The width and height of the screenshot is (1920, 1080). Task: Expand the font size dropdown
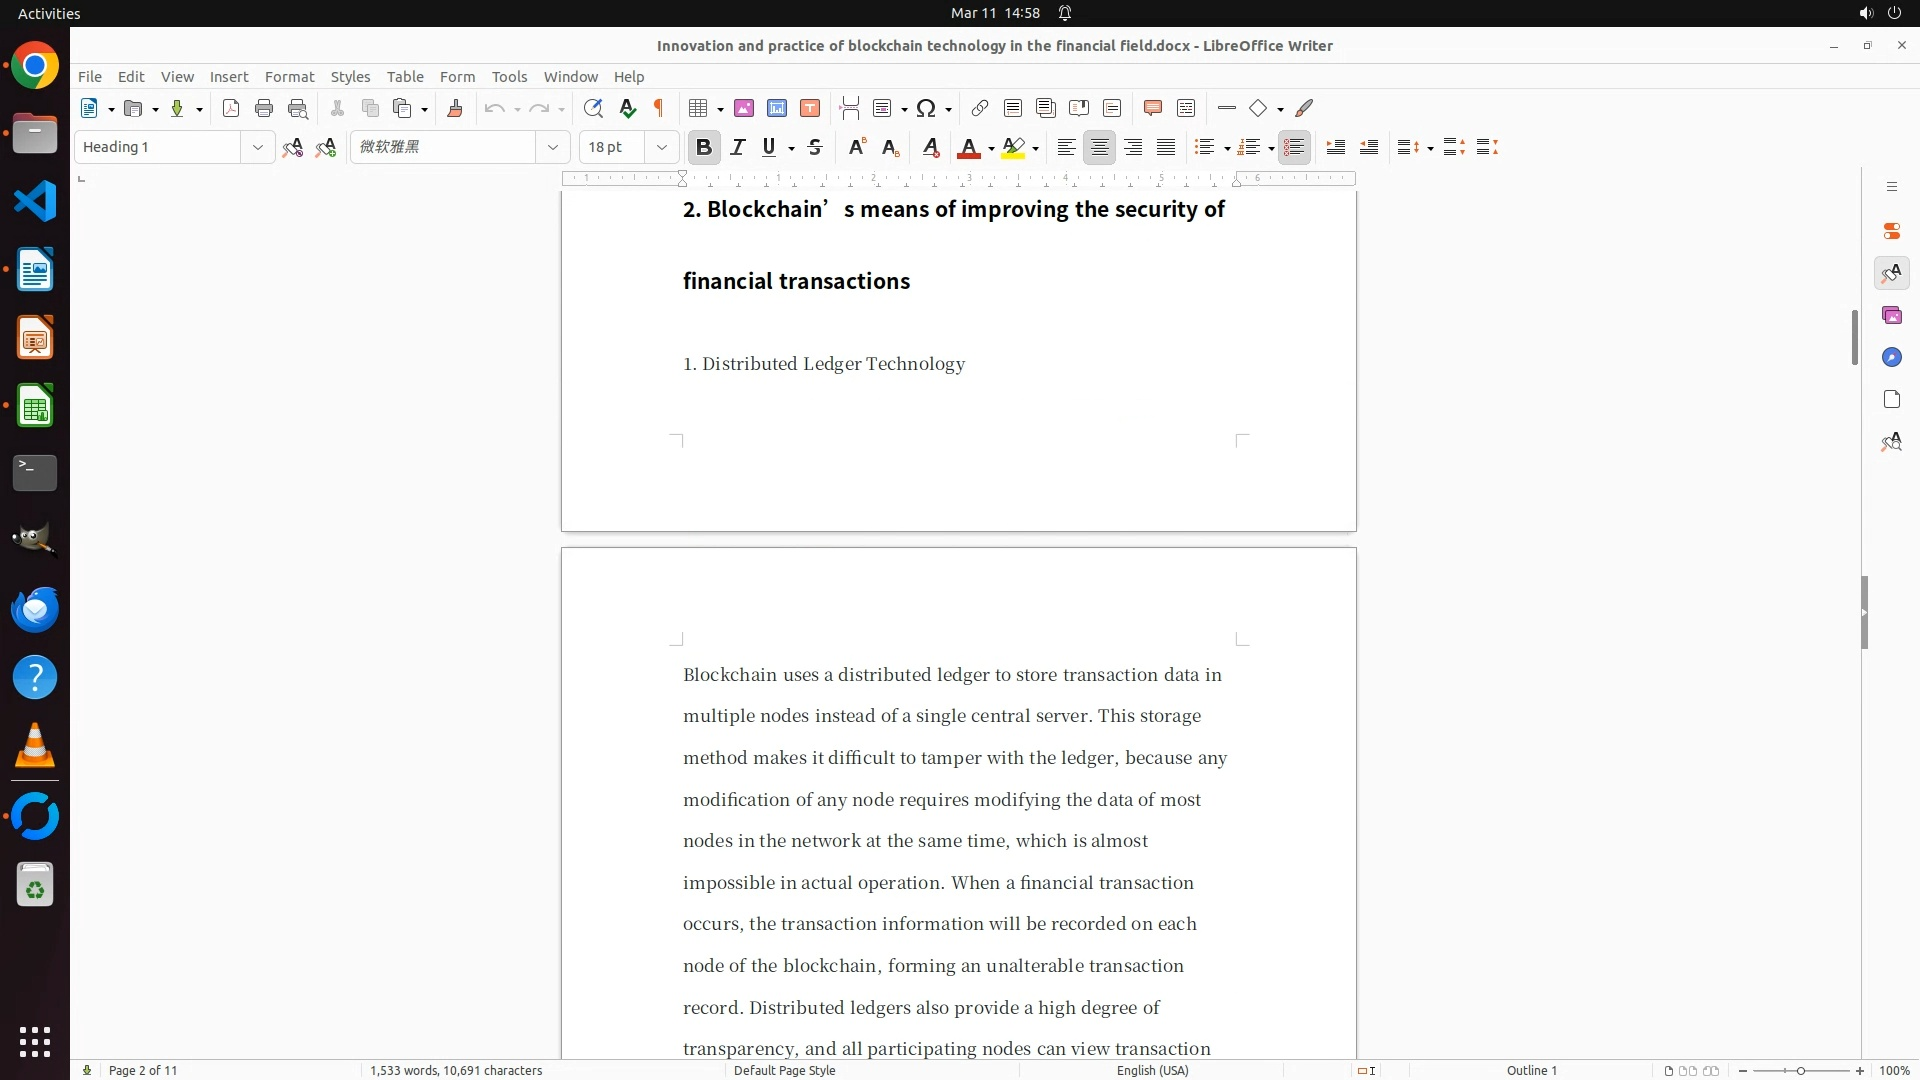(x=661, y=147)
